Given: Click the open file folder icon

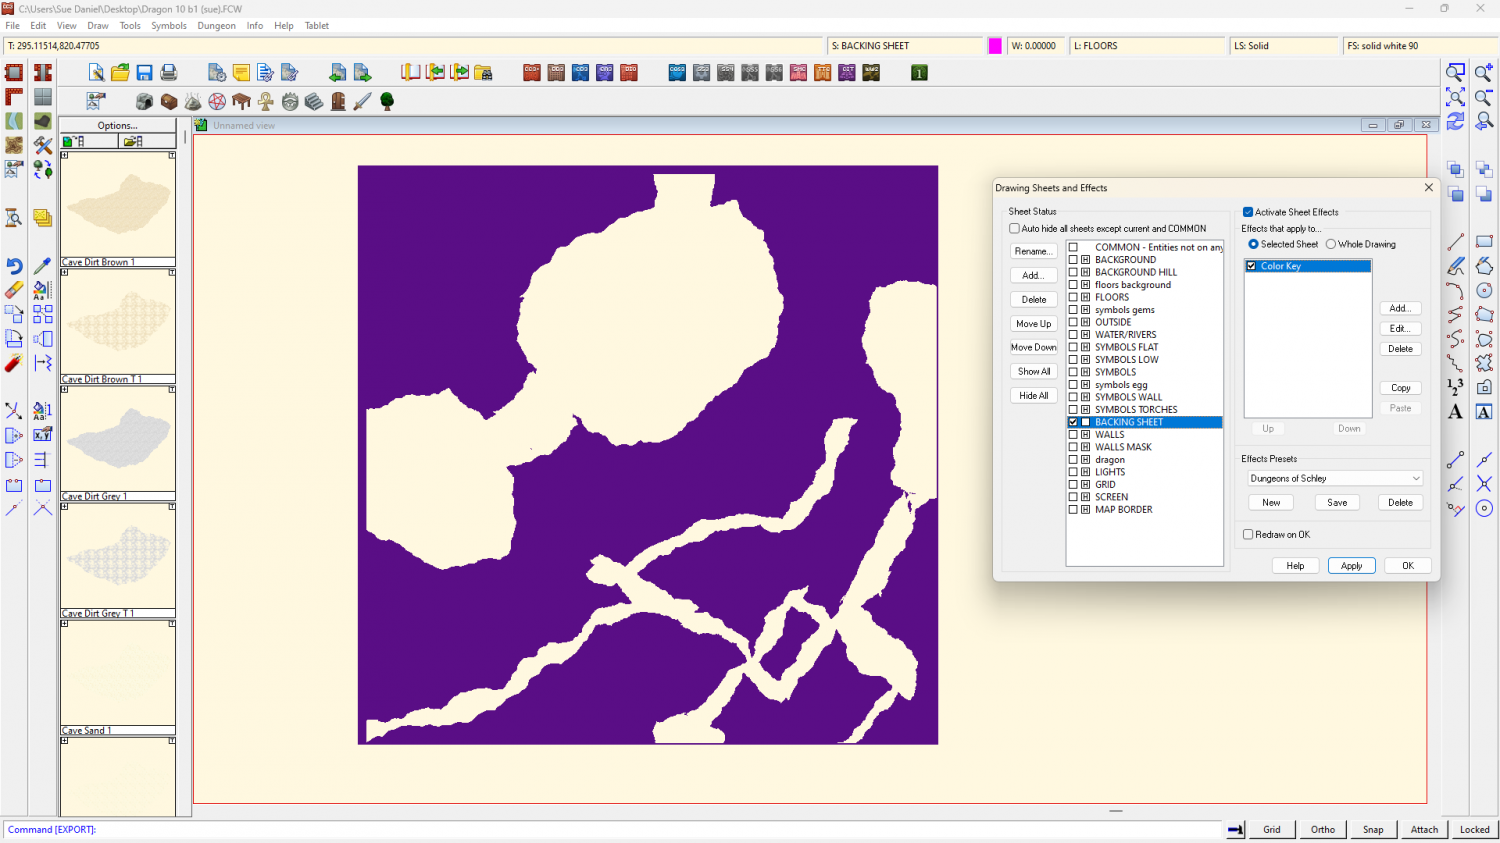Looking at the screenshot, I should pyautogui.click(x=120, y=72).
